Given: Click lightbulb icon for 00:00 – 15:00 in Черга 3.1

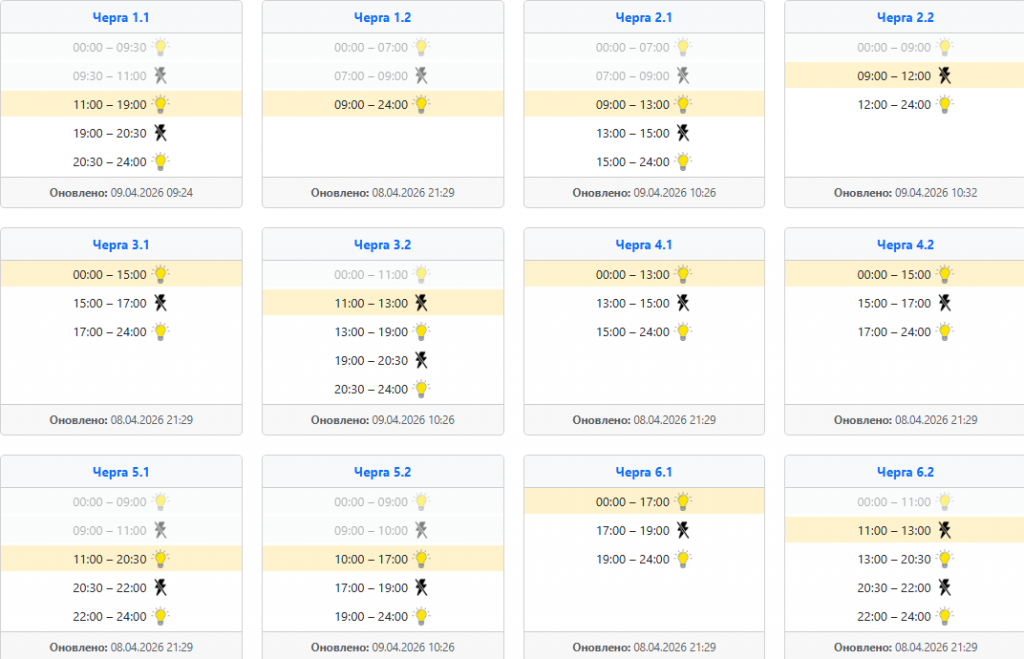Looking at the screenshot, I should pos(160,275).
